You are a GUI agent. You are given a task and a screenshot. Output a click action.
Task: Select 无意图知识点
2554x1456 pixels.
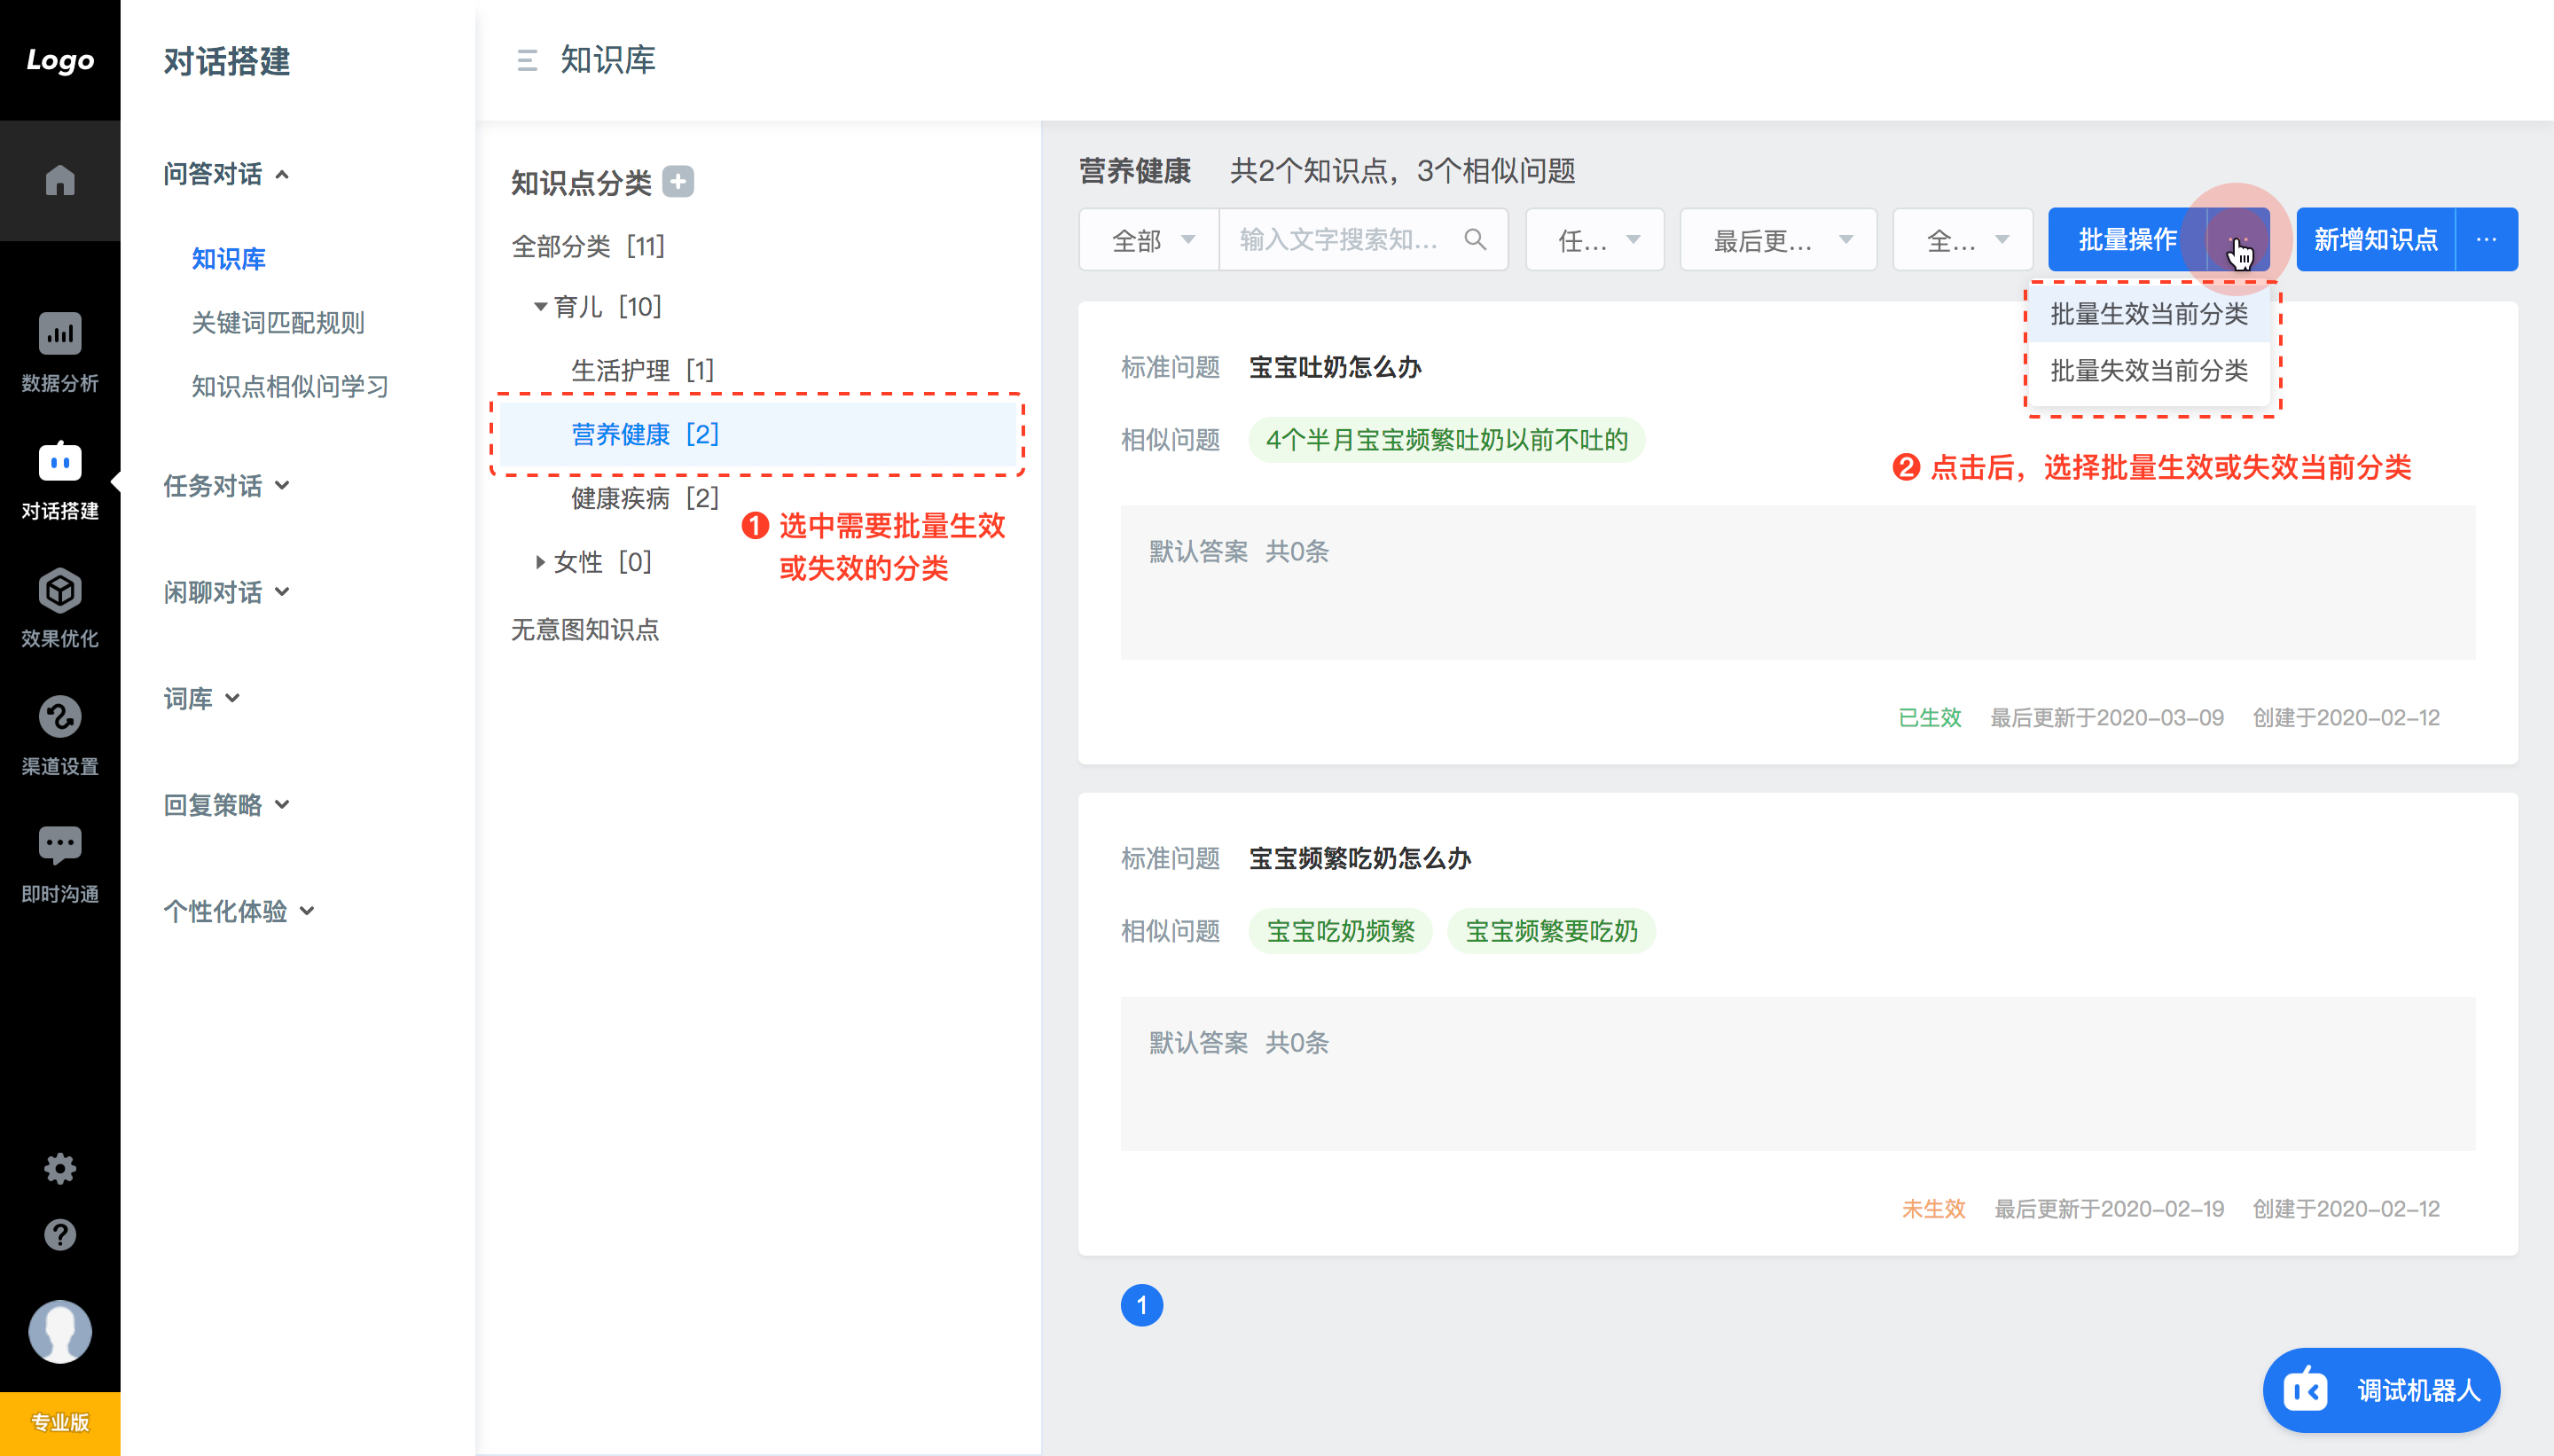tap(585, 630)
